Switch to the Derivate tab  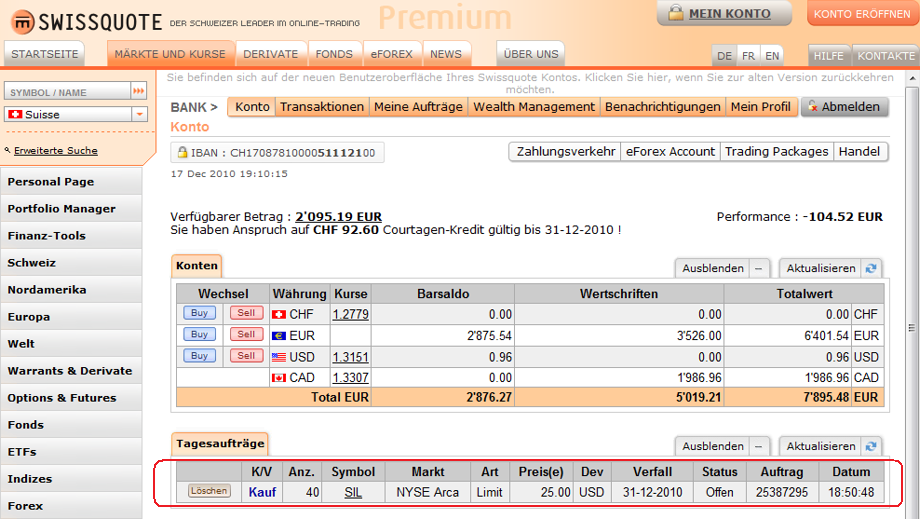[x=270, y=54]
